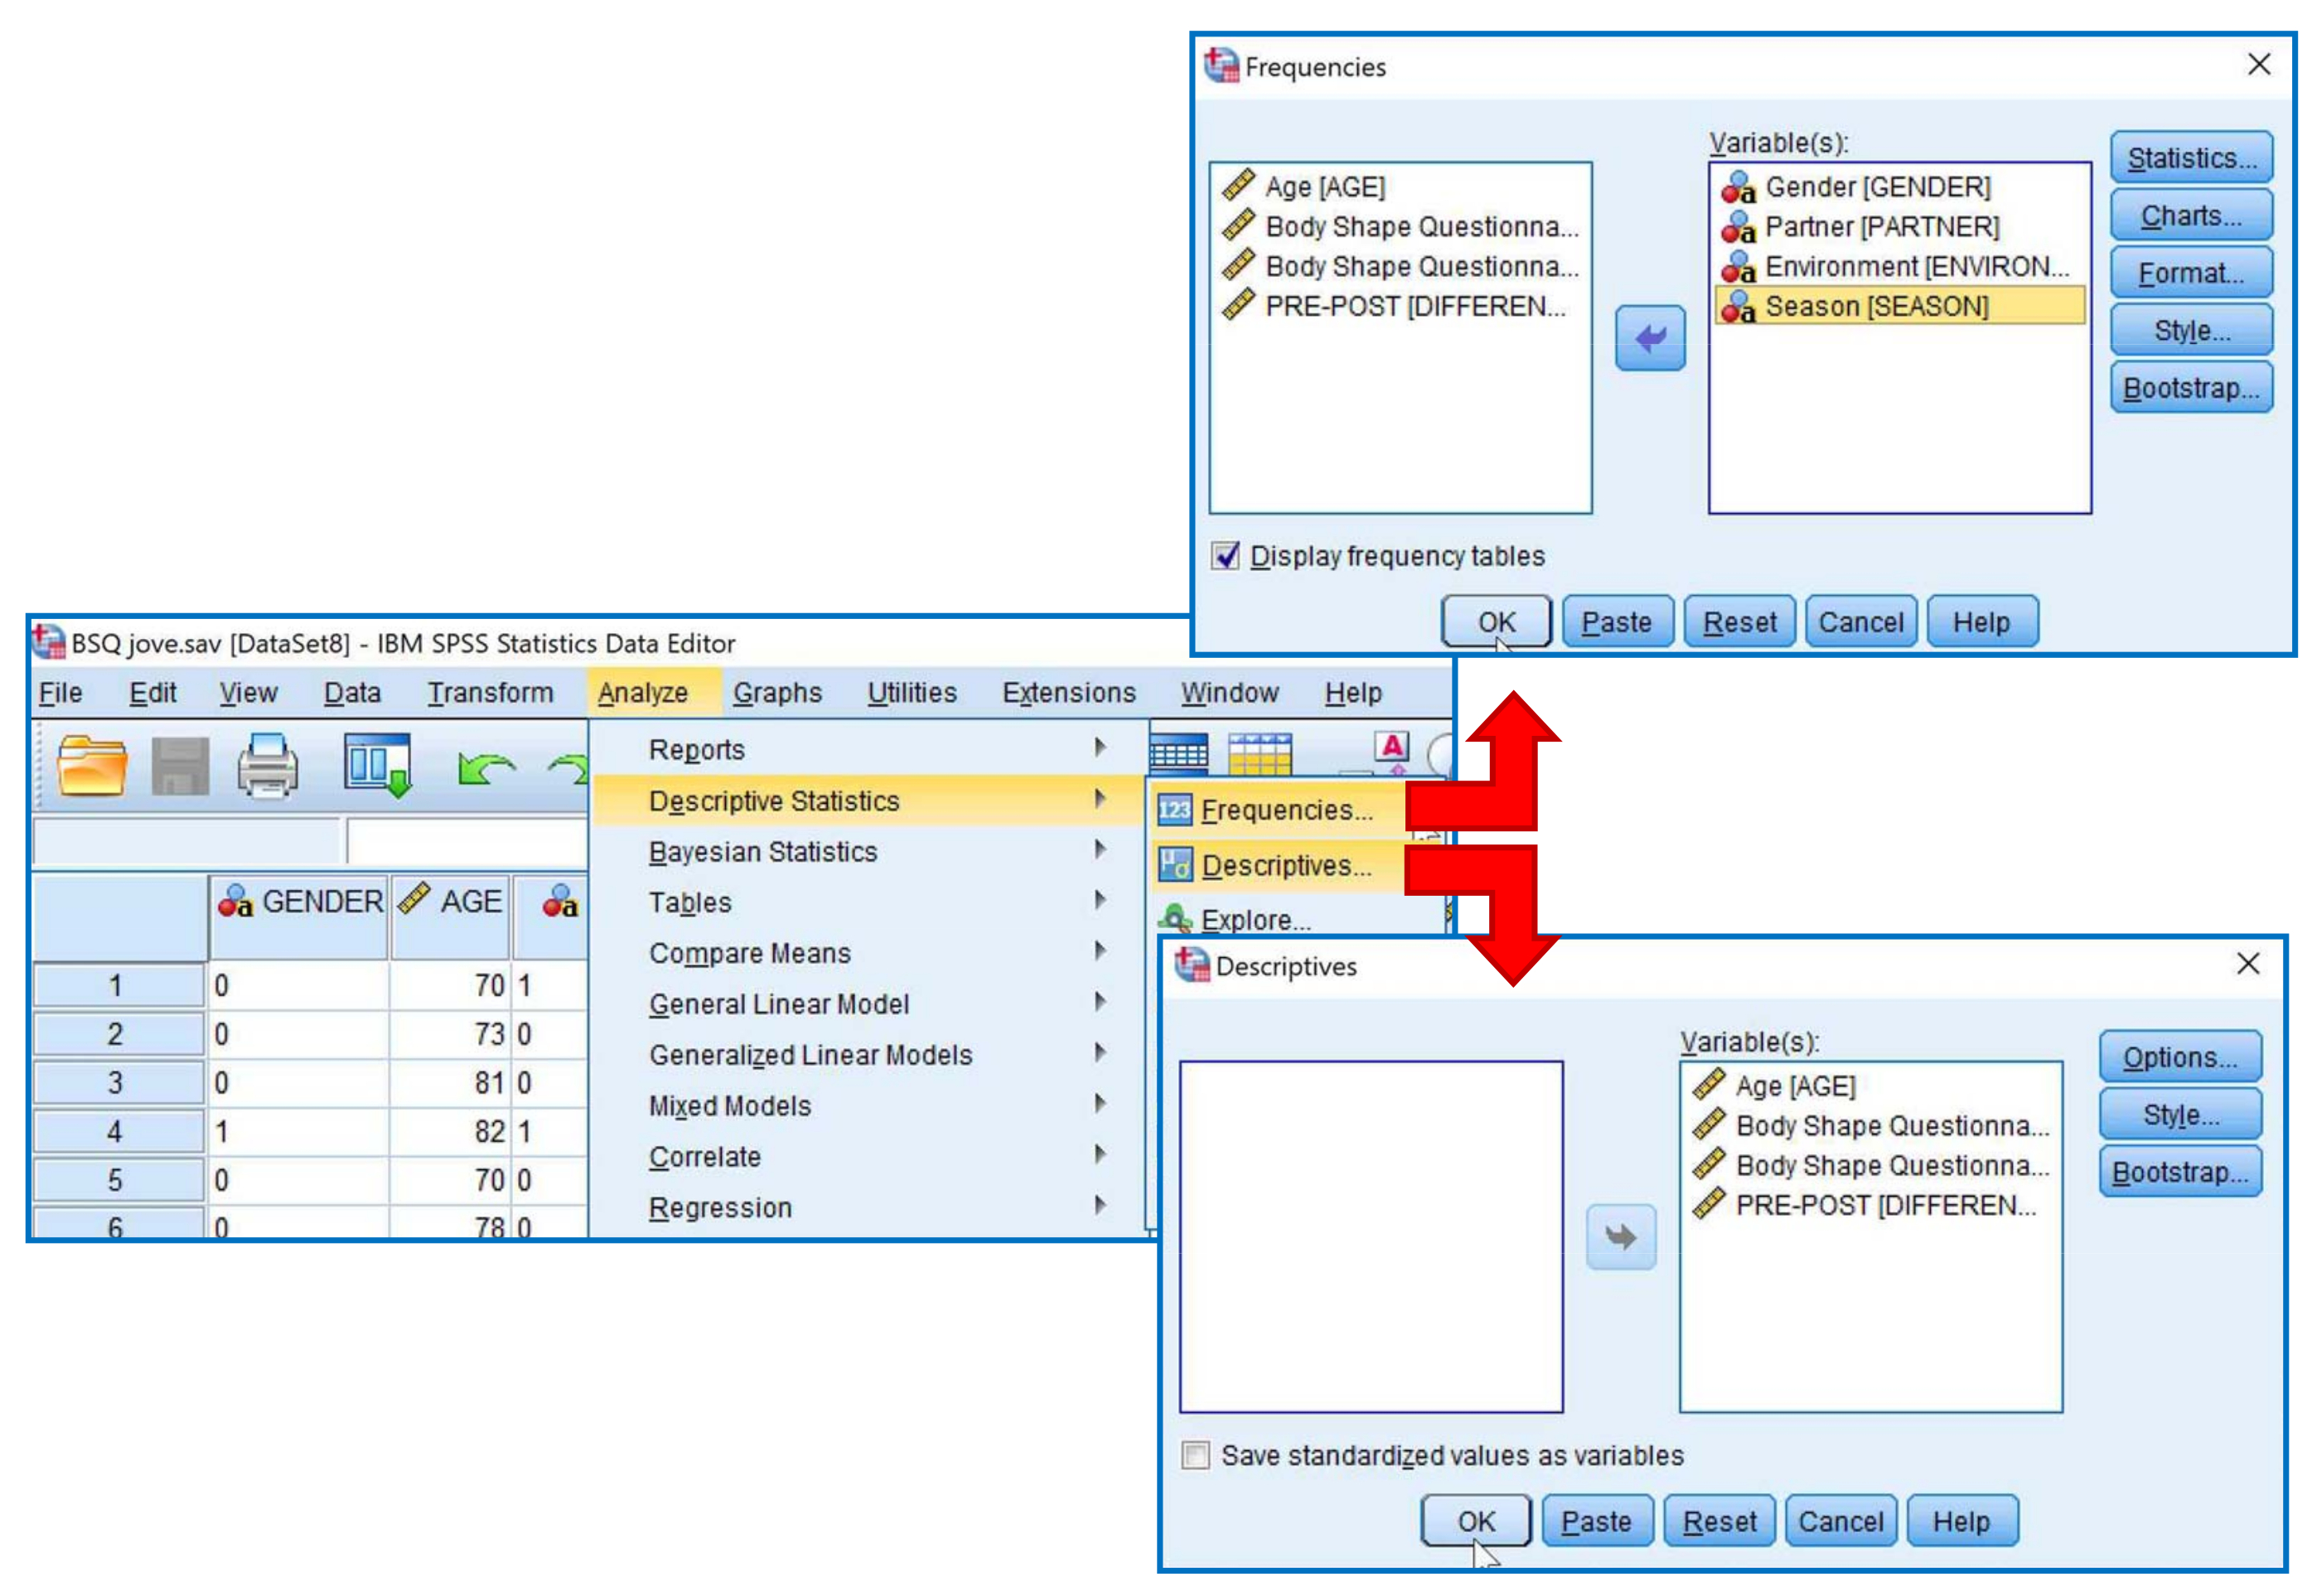Click the Statistics button in Frequencies dialog

click(2190, 158)
